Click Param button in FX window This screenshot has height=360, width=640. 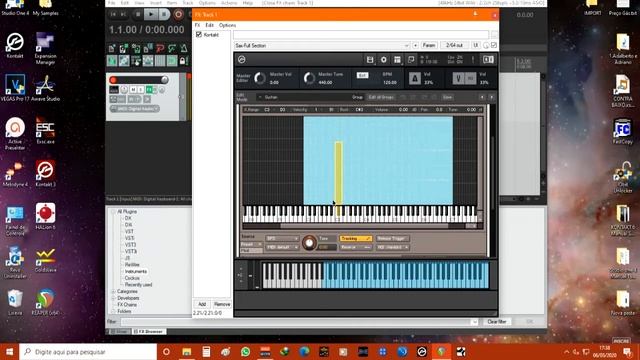tap(429, 45)
